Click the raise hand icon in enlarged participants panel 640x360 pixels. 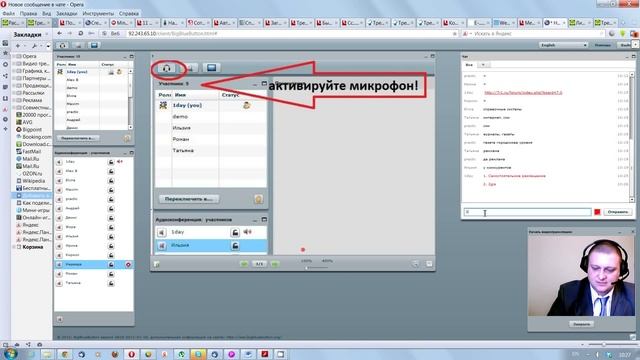point(258,199)
